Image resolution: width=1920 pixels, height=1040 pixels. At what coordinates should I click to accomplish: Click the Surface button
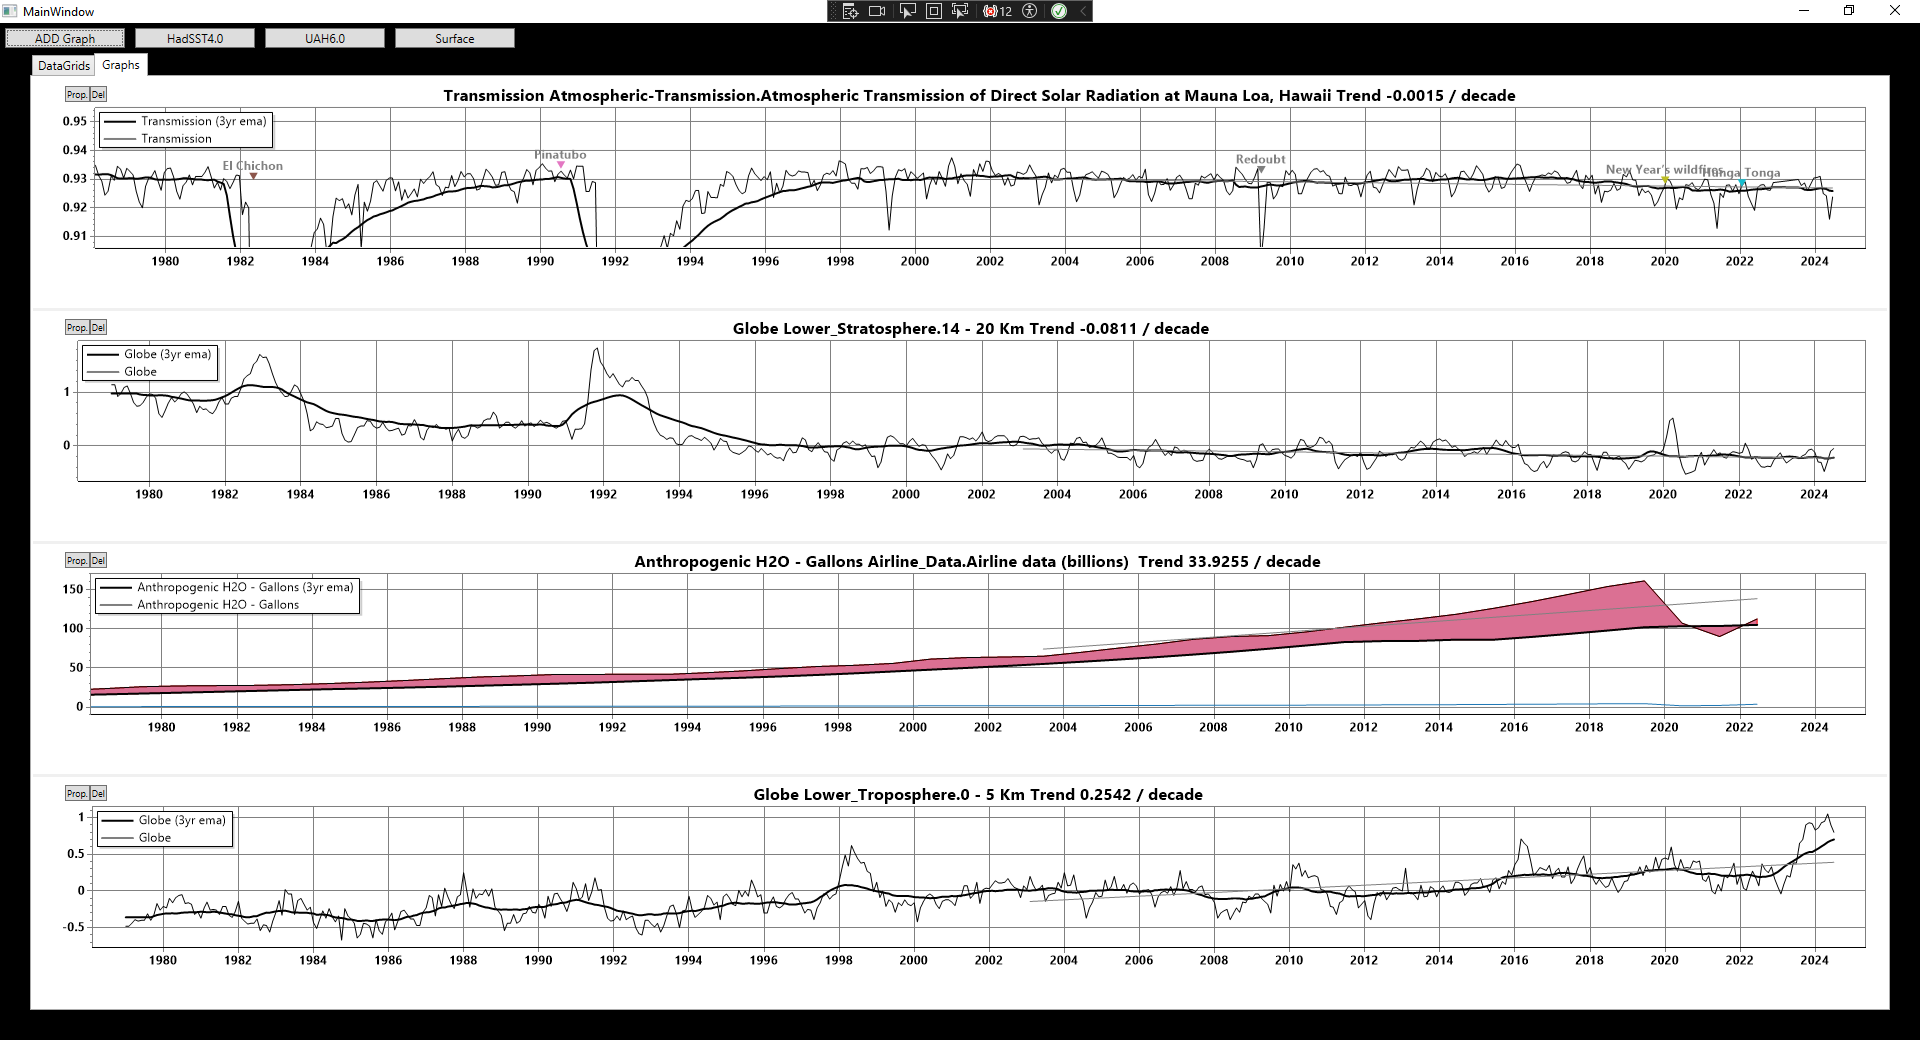pyautogui.click(x=455, y=38)
